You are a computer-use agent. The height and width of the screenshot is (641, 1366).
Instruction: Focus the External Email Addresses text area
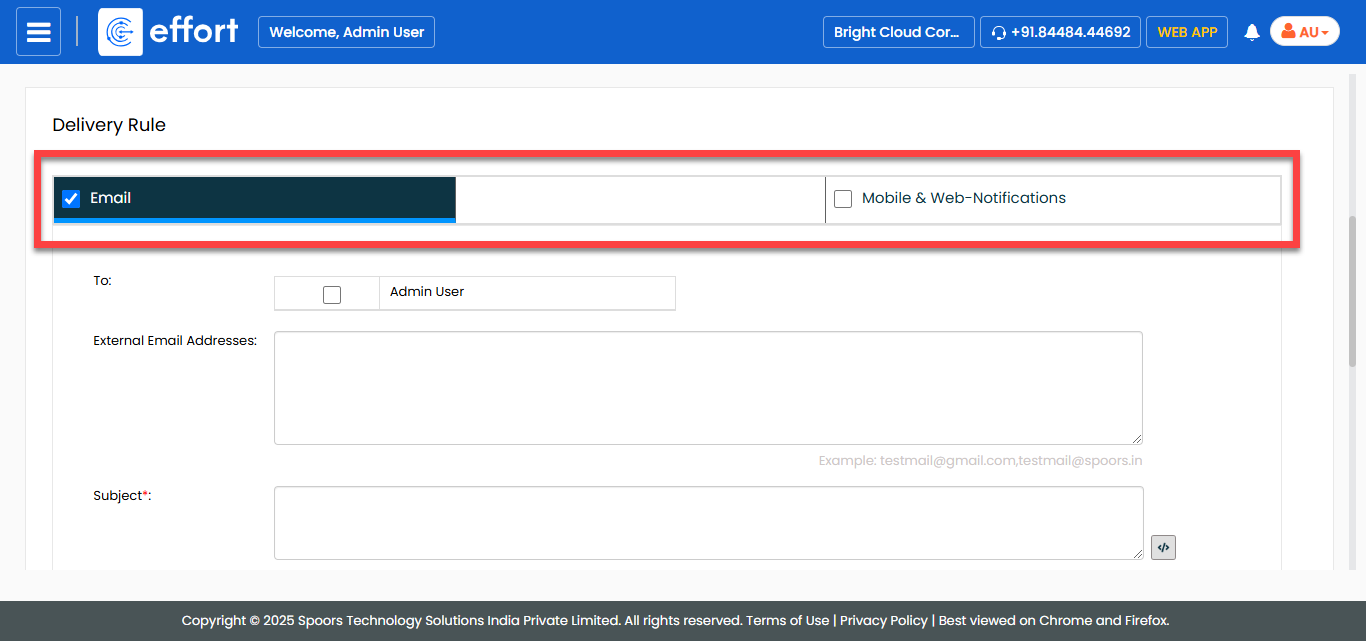707,387
